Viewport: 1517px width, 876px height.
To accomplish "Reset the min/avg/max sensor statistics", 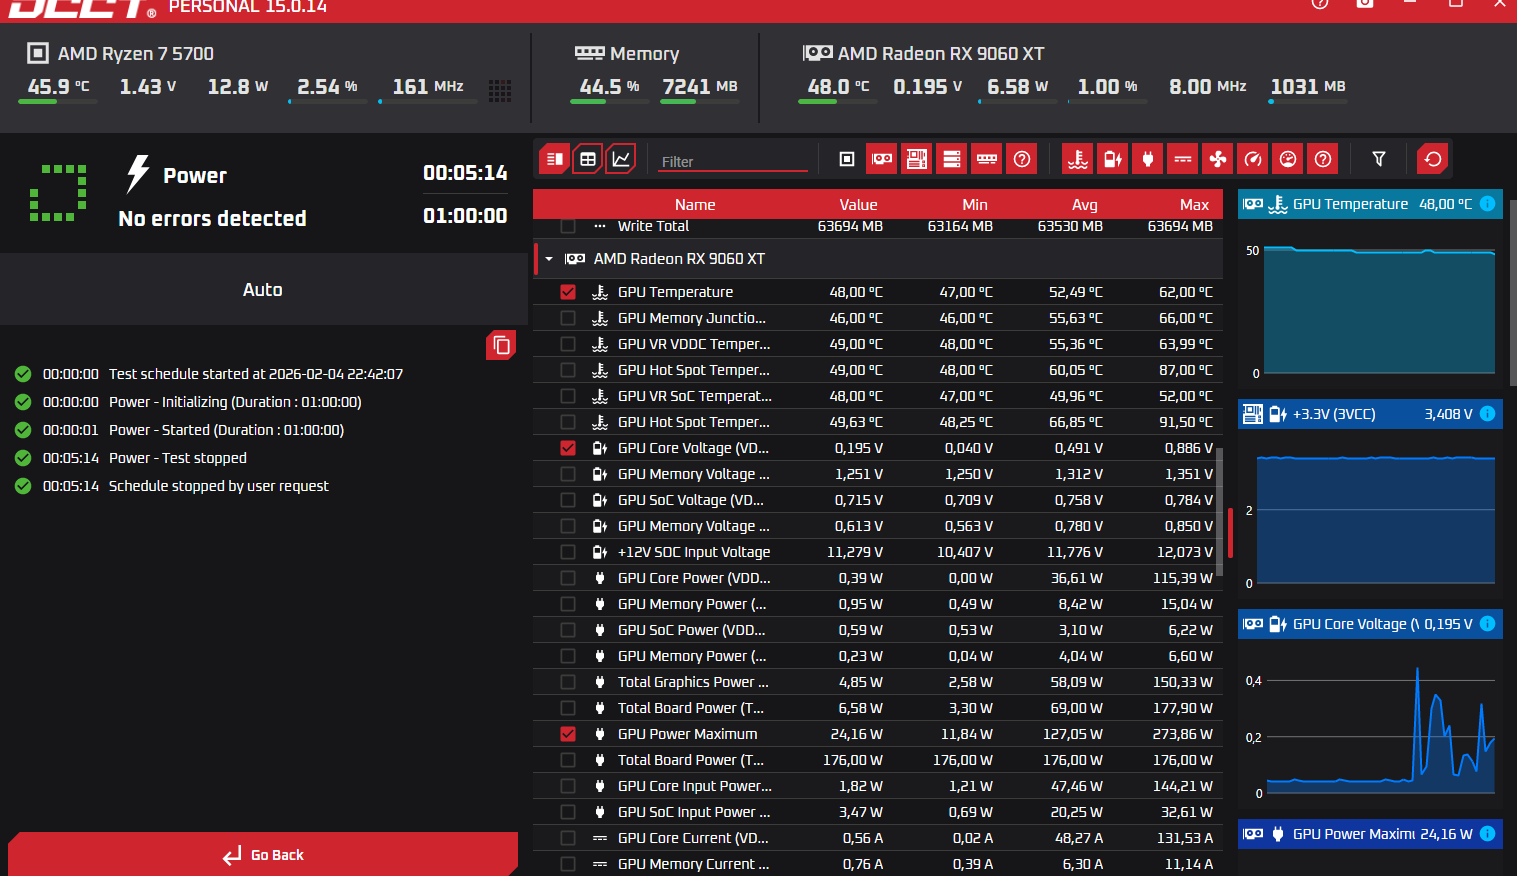I will 1433,159.
